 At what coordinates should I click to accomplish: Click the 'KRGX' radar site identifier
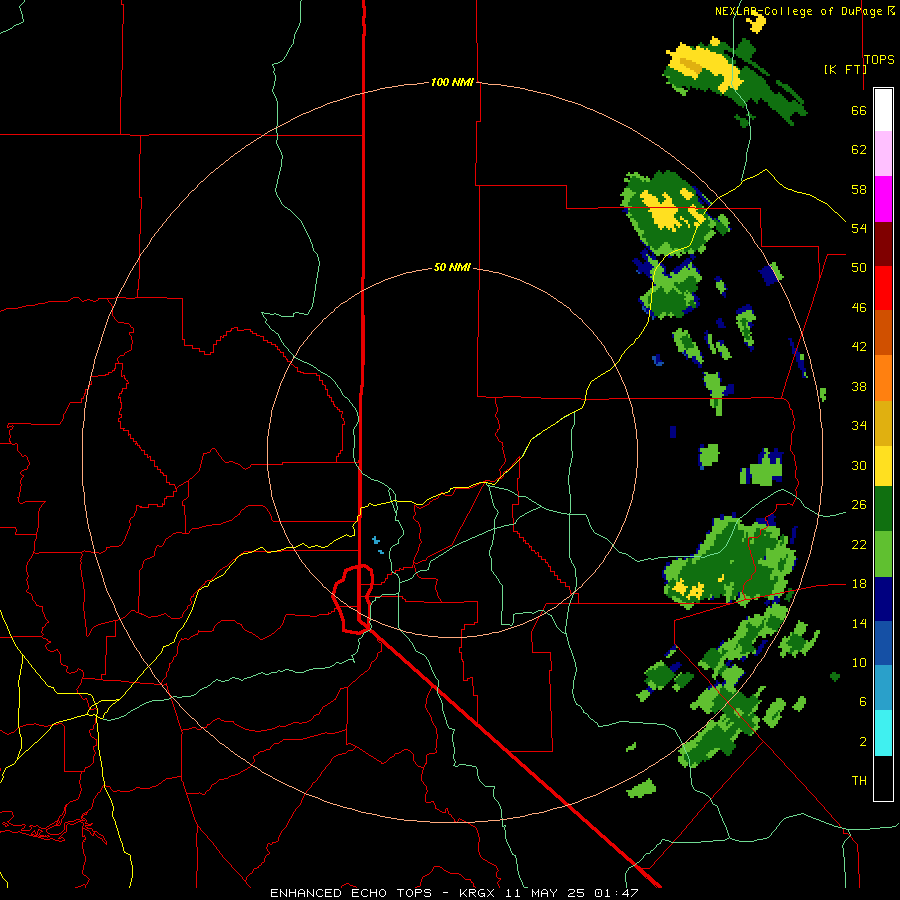click(x=478, y=893)
